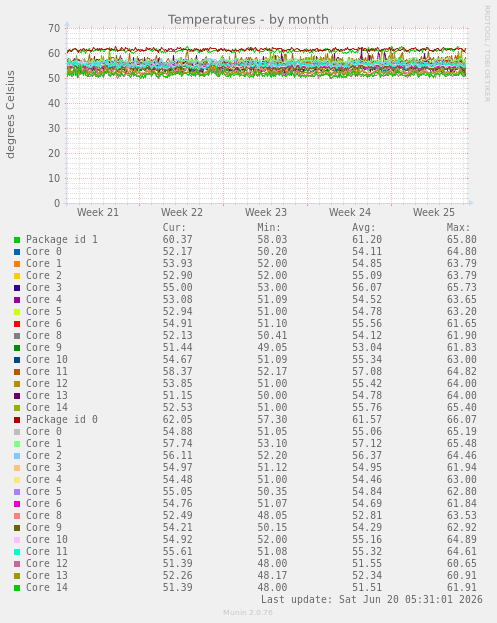Click the minimum value 48.17 of Core 13
497x623 pixels.
coord(272,576)
